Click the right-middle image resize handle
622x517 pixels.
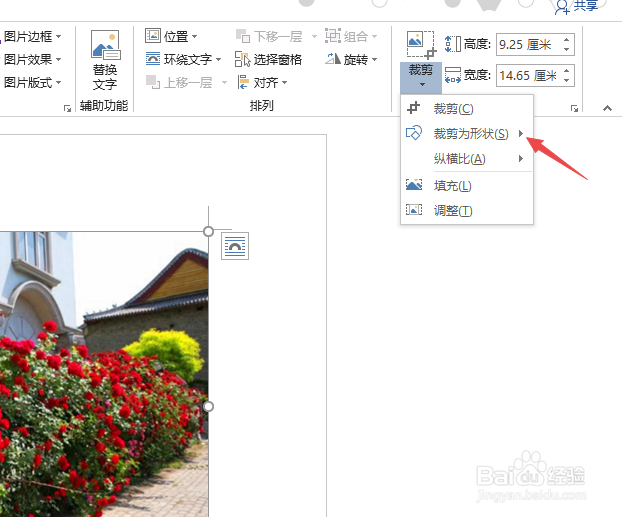(208, 406)
